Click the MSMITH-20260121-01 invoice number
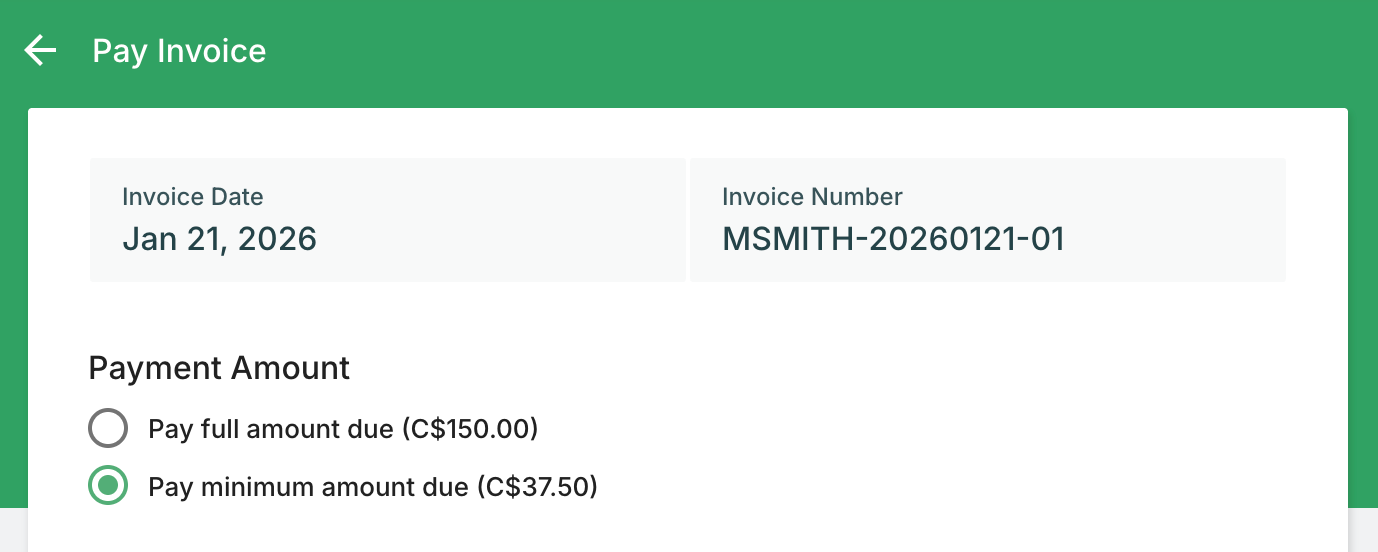Image resolution: width=1378 pixels, height=552 pixels. (x=893, y=239)
